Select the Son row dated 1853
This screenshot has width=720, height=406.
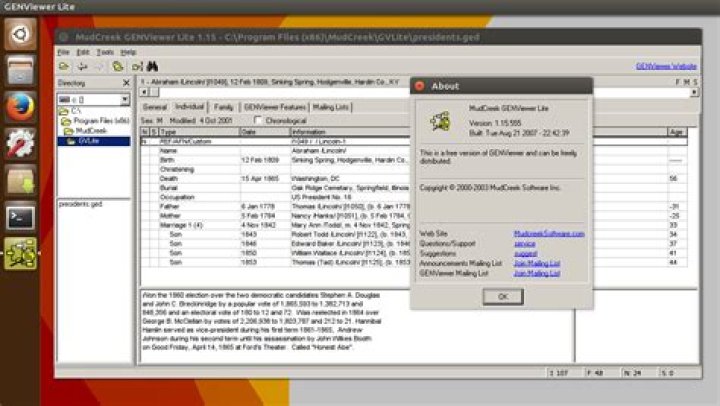[x=276, y=262]
